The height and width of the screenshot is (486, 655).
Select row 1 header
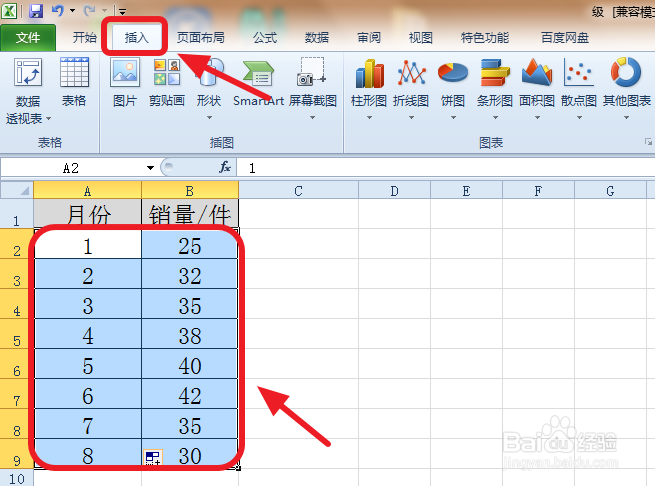point(16,214)
